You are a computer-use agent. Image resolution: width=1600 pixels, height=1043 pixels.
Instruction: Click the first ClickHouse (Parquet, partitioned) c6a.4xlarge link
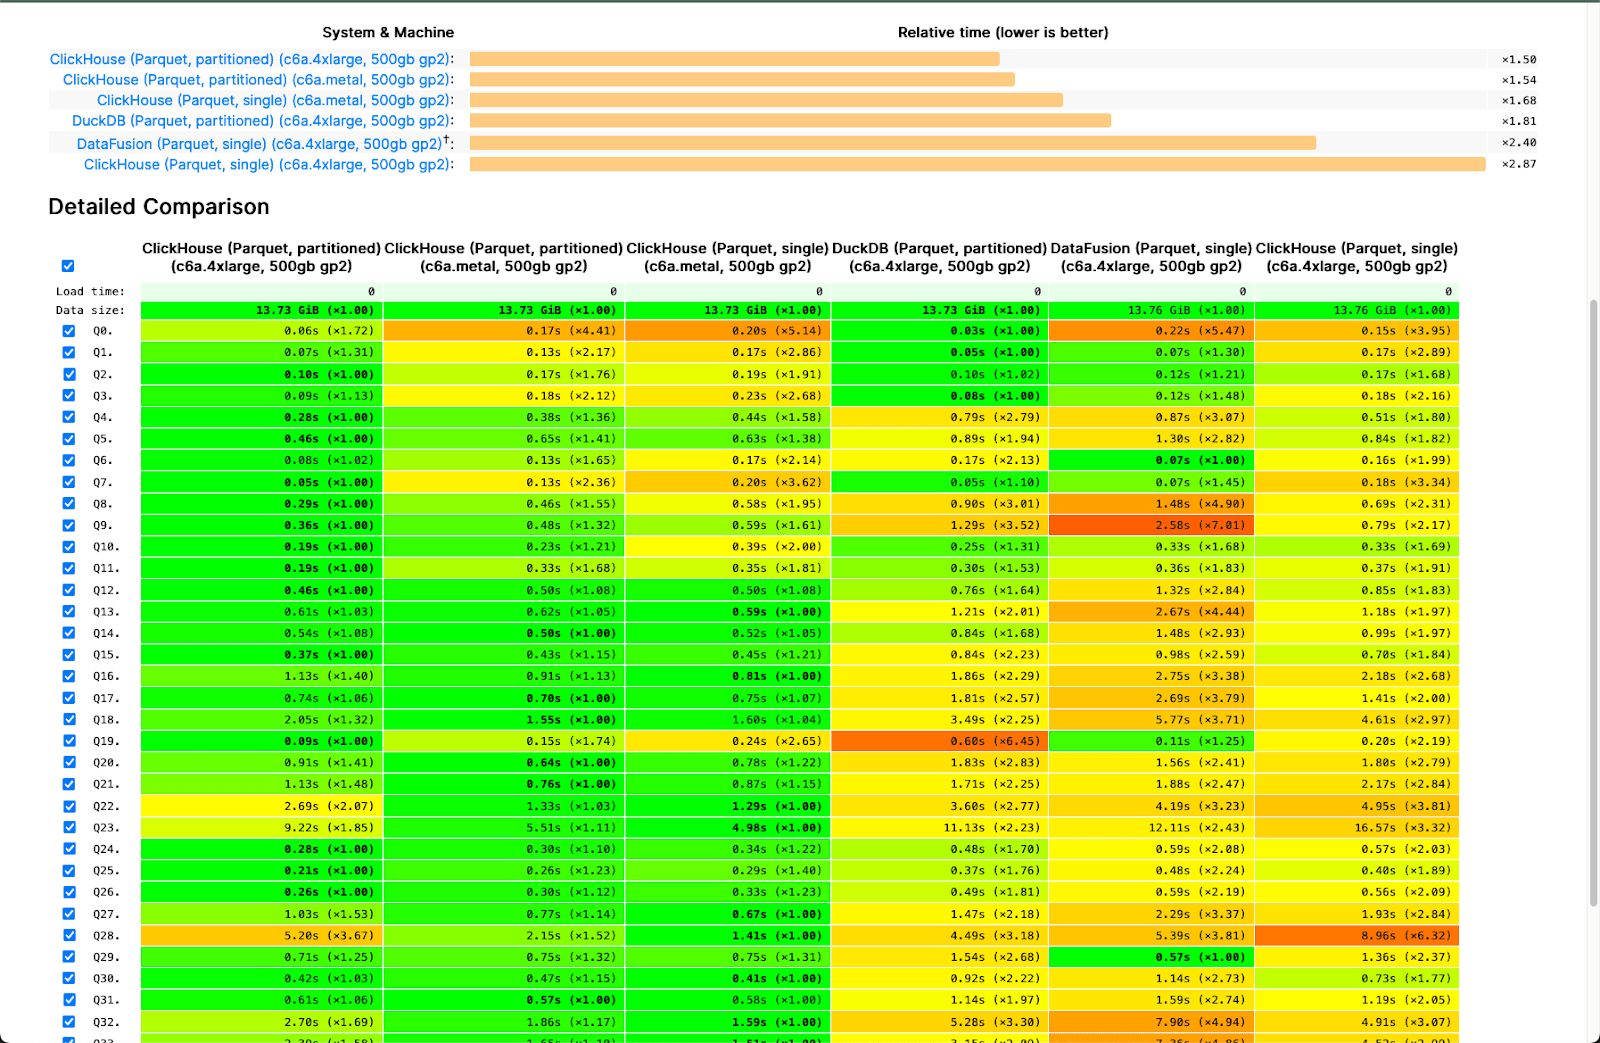(x=250, y=59)
